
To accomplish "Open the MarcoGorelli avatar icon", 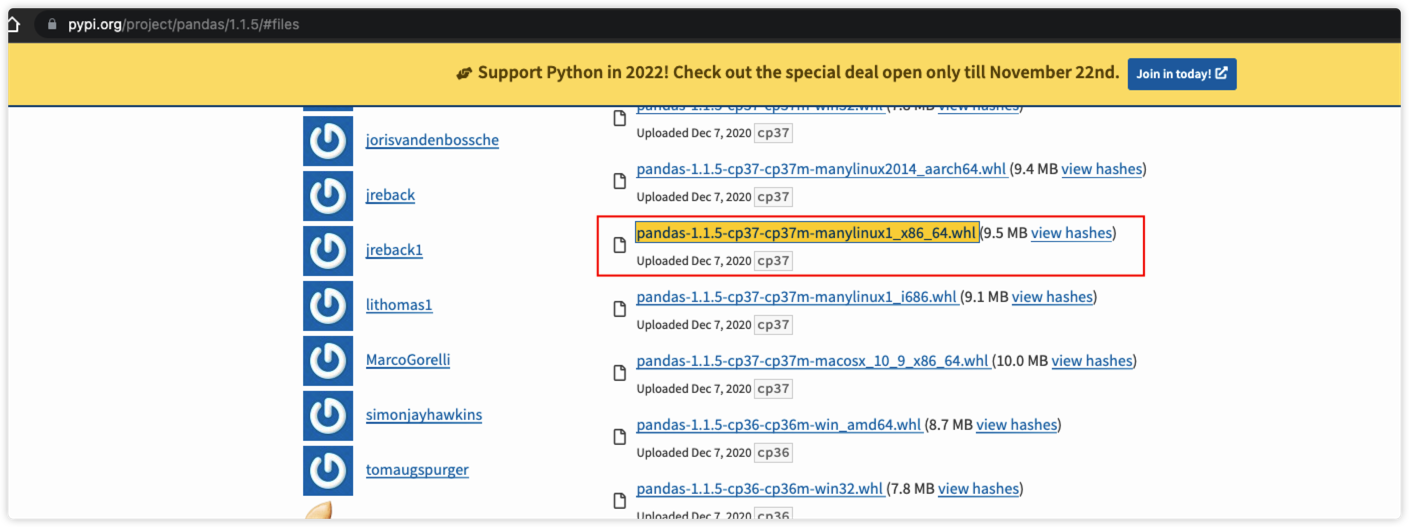I will point(328,361).
